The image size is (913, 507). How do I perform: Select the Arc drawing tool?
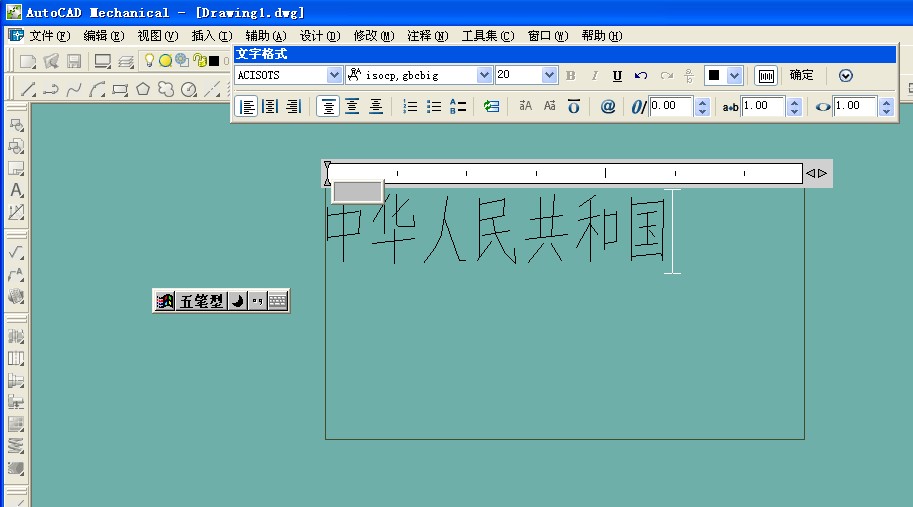pos(97,89)
